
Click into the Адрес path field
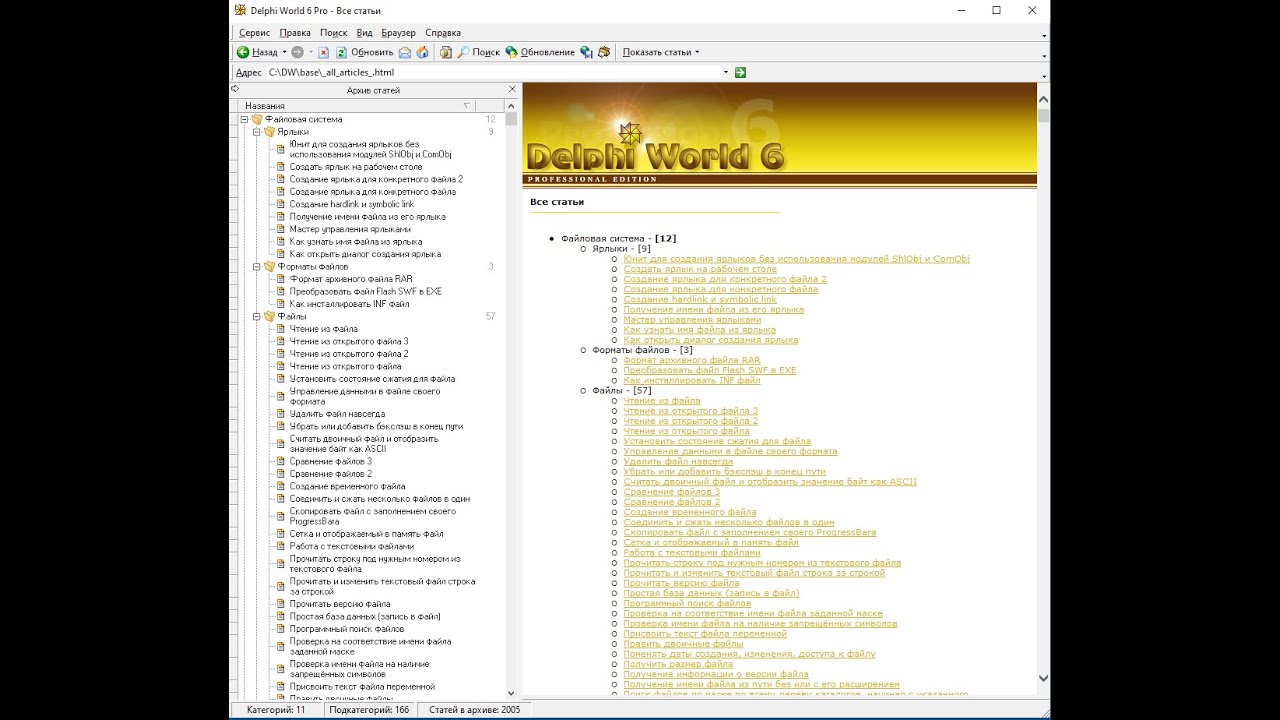(x=493, y=72)
